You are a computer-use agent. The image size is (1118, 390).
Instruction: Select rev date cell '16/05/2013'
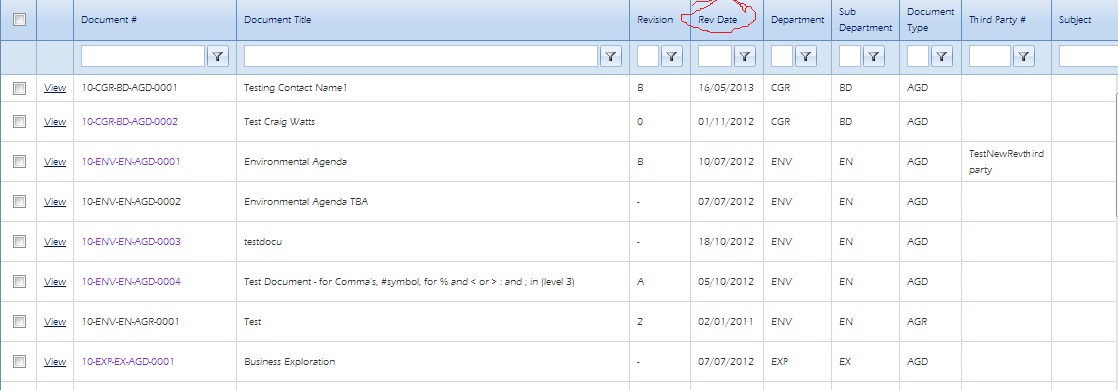pos(726,88)
